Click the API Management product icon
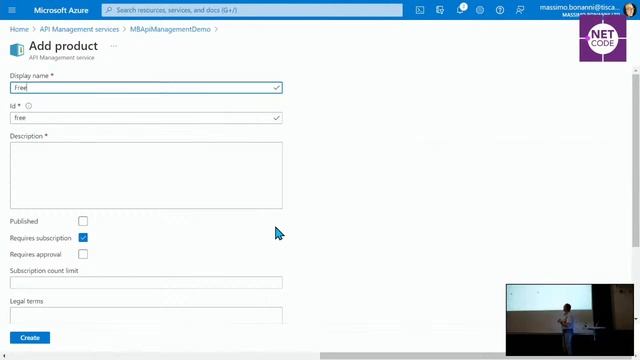The width and height of the screenshot is (640, 360). pos(17,50)
